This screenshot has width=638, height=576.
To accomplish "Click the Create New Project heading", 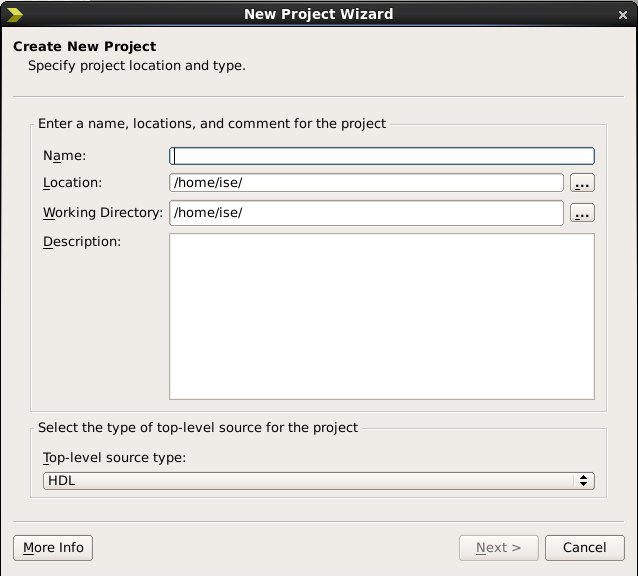I will (x=85, y=47).
